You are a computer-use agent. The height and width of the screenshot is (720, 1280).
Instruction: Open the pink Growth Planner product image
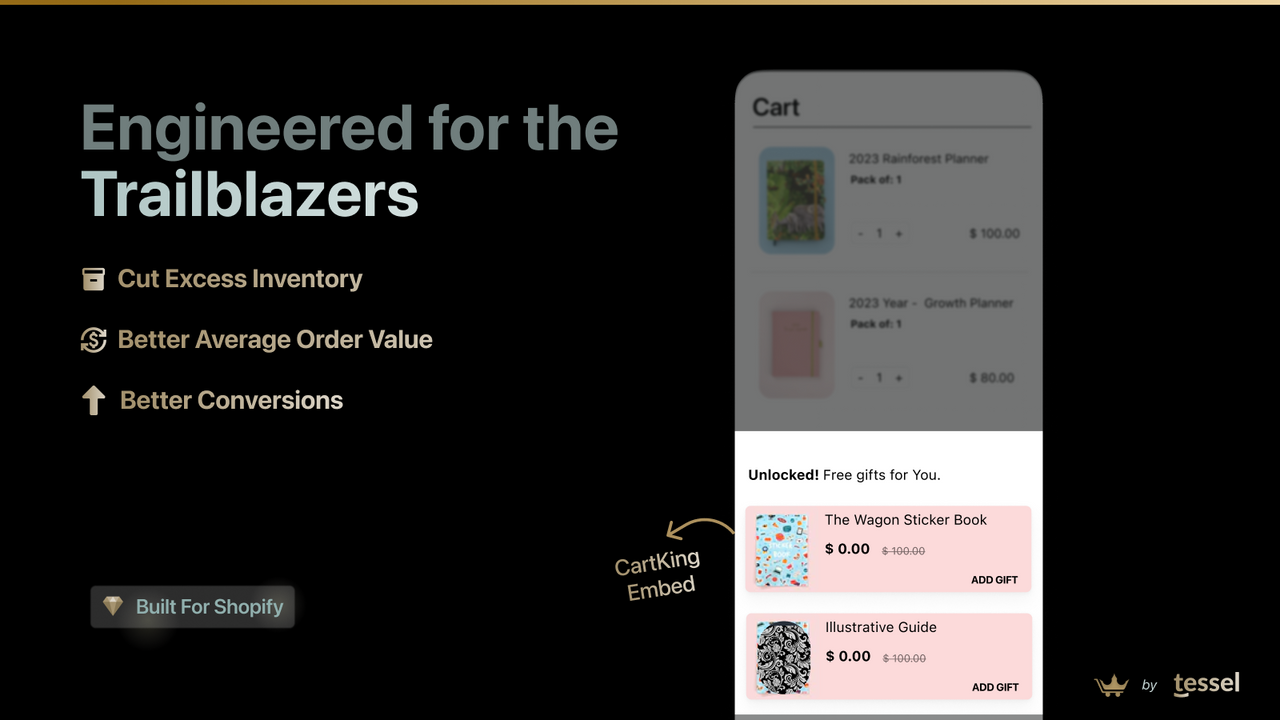click(x=796, y=344)
